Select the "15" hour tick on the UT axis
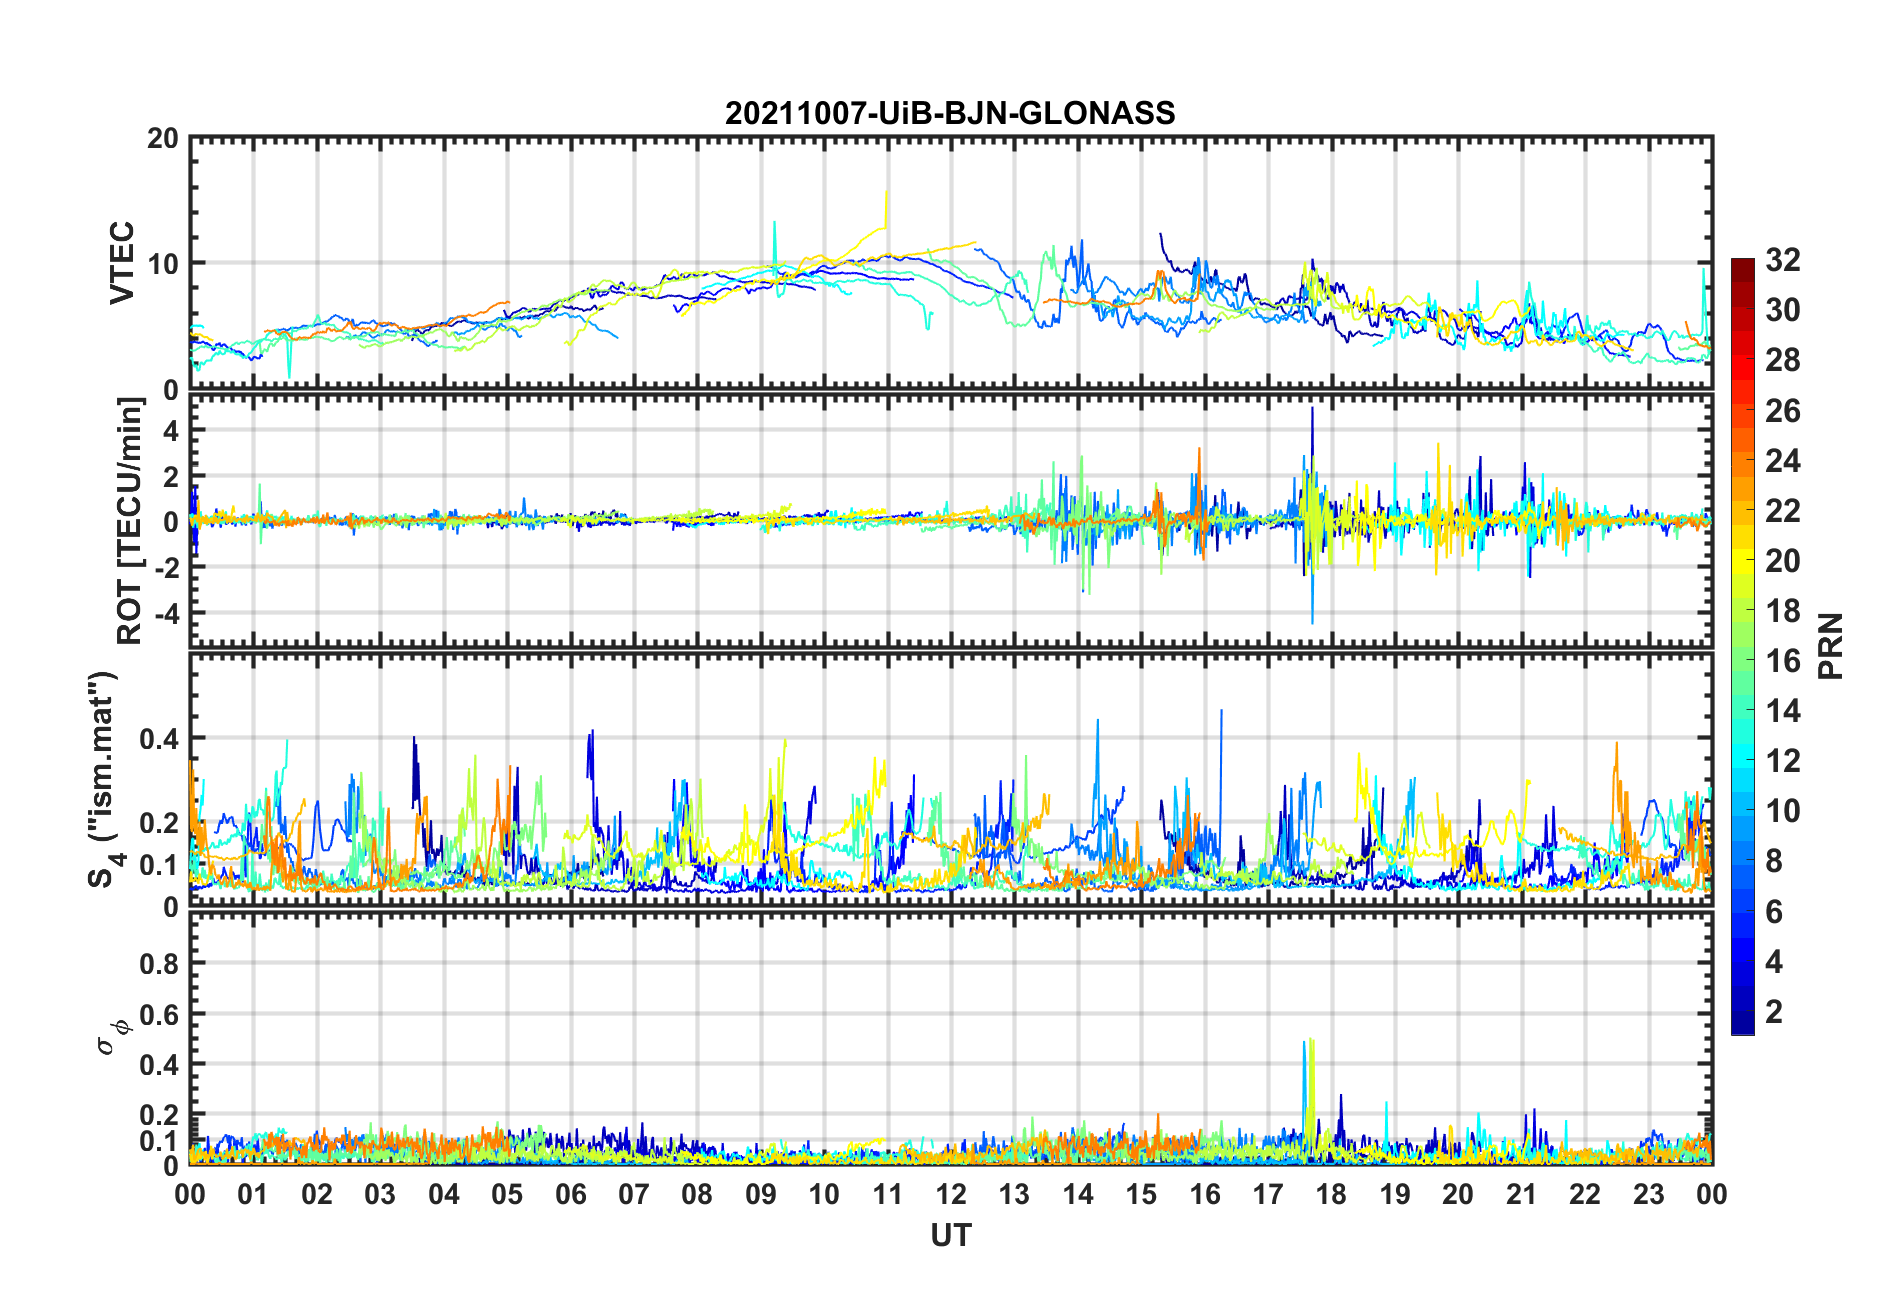Viewport: 1902px width, 1292px height. 1141,1194
